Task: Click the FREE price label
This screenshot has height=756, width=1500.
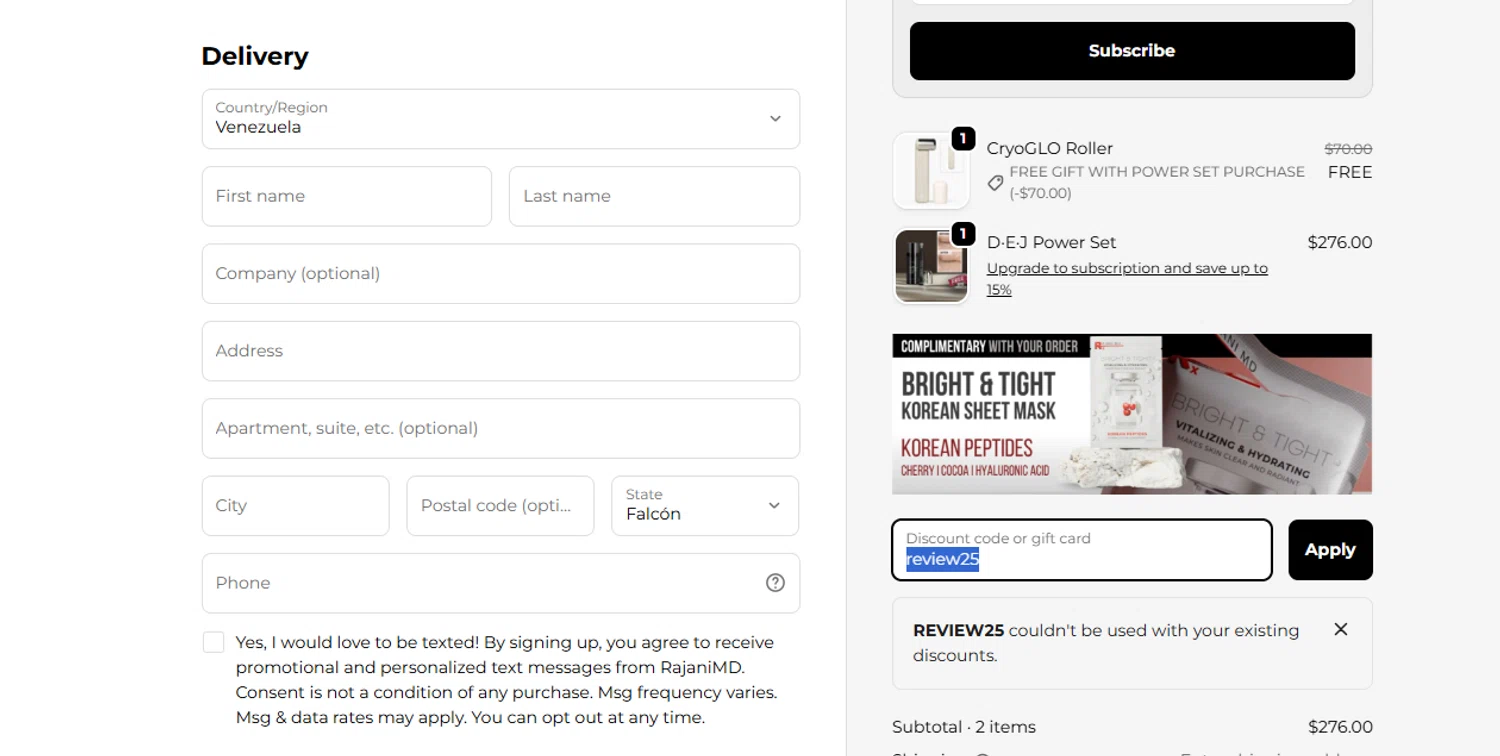Action: click(1350, 172)
